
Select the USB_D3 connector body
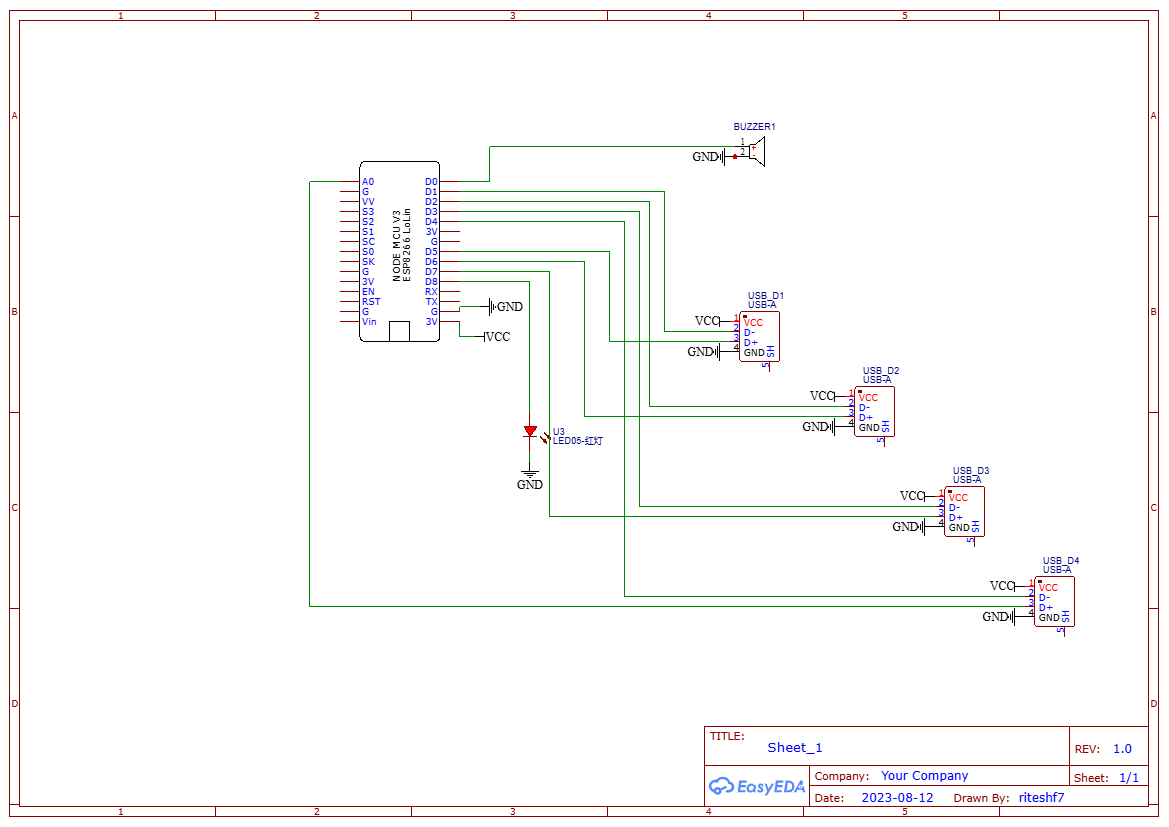[964, 512]
